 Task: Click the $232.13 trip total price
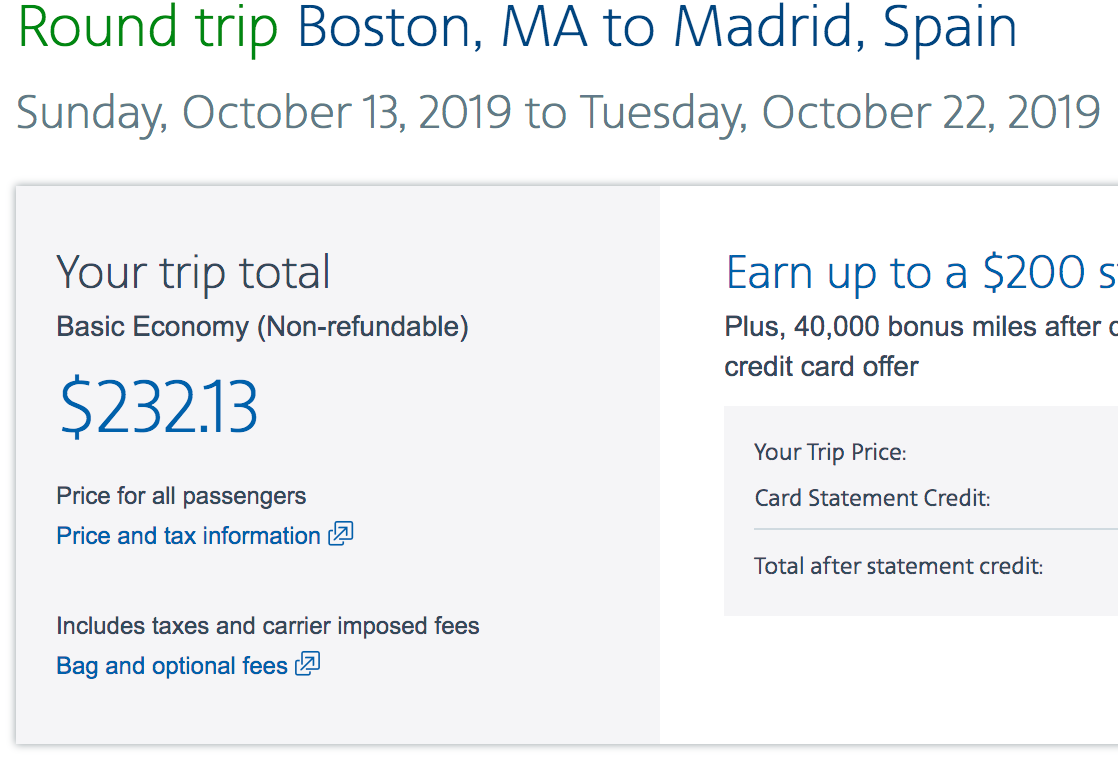158,406
